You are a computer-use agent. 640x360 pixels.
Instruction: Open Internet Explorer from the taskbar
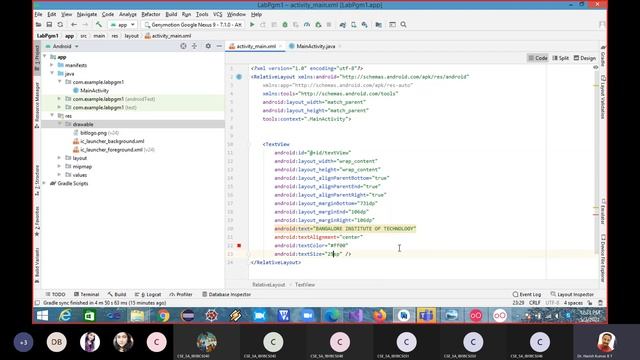point(65,316)
